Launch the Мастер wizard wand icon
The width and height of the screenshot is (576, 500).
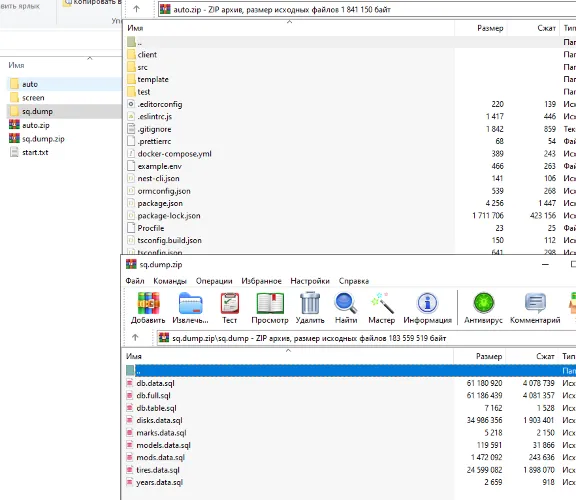pyautogui.click(x=382, y=303)
